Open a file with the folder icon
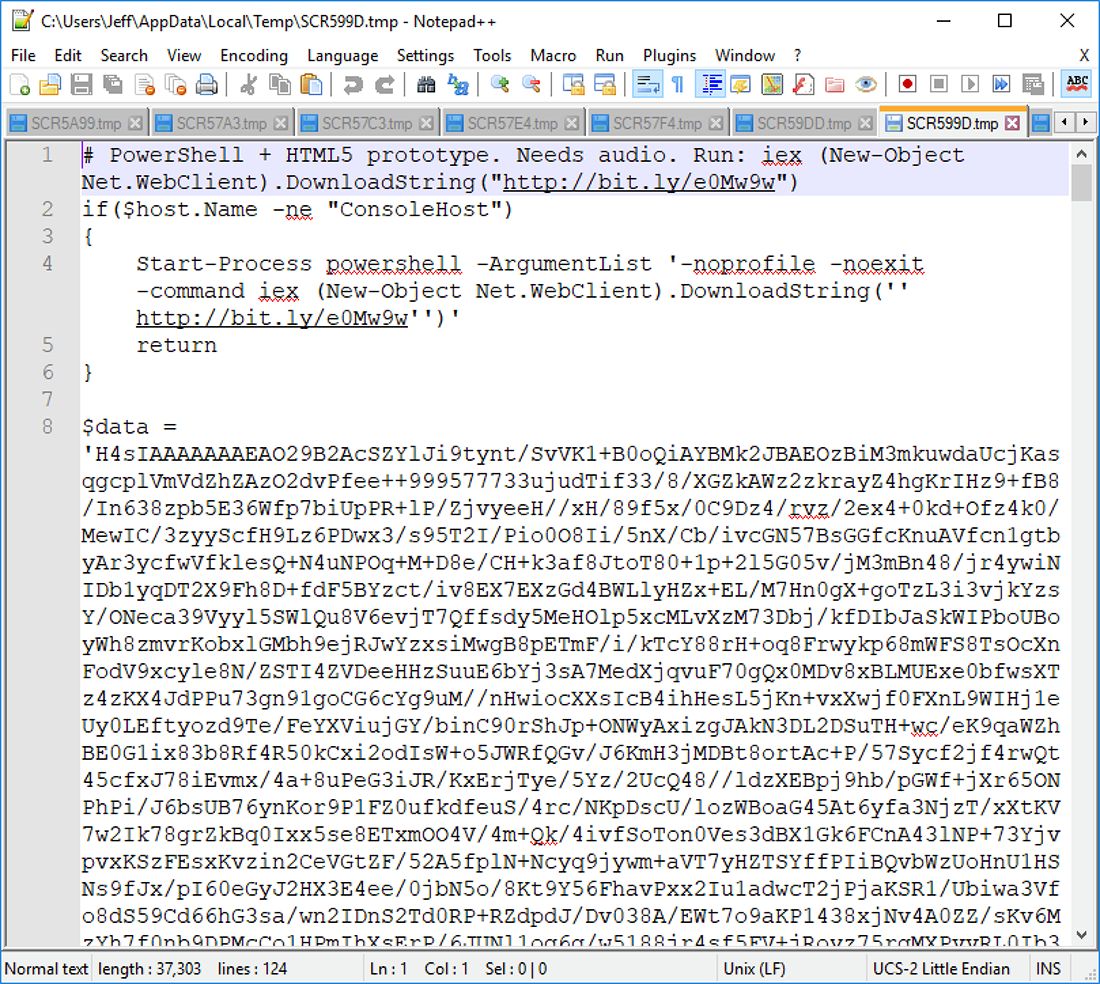 point(50,85)
